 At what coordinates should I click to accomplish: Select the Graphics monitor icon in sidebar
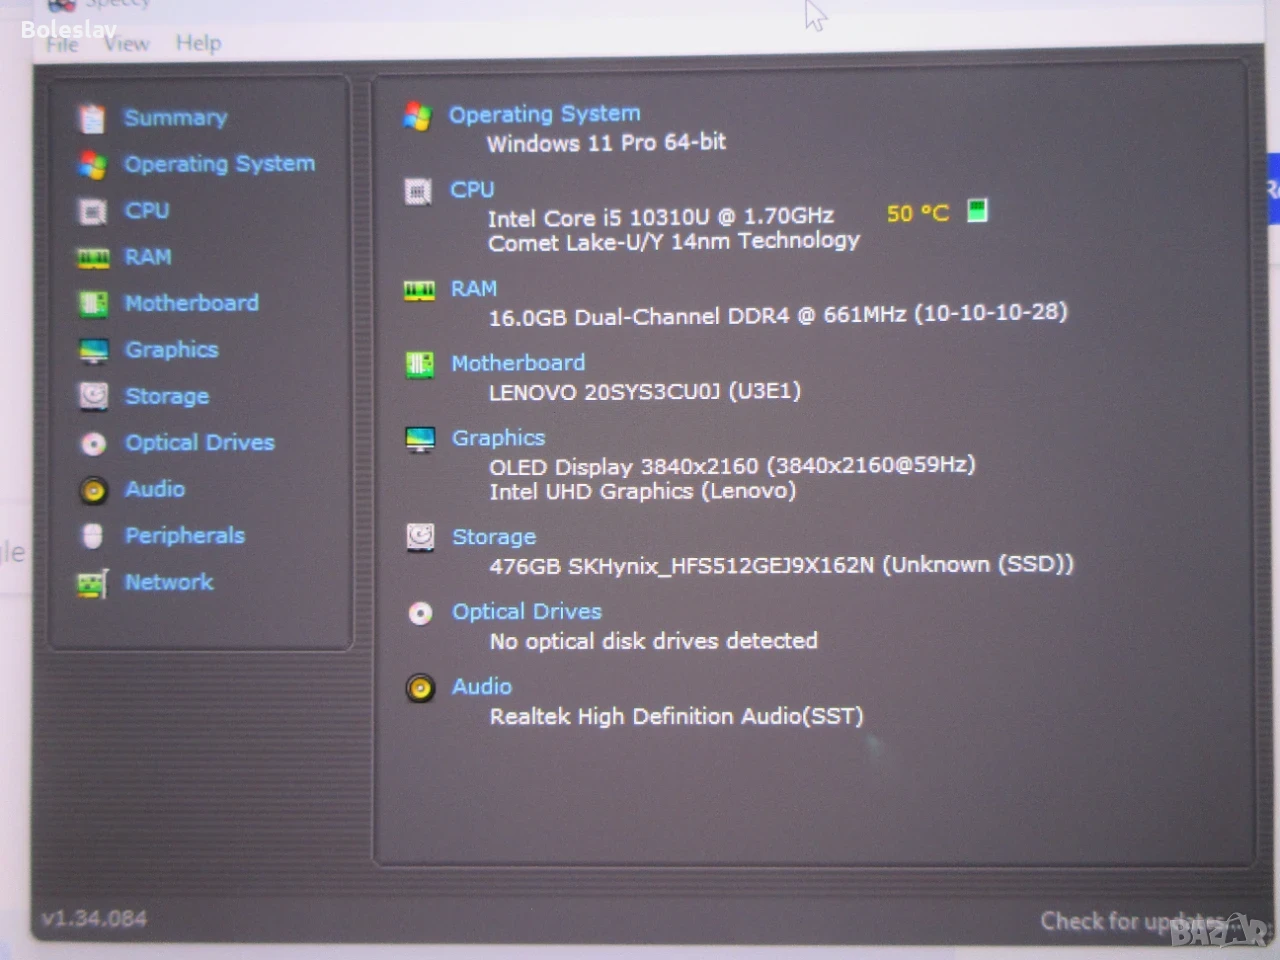click(93, 350)
